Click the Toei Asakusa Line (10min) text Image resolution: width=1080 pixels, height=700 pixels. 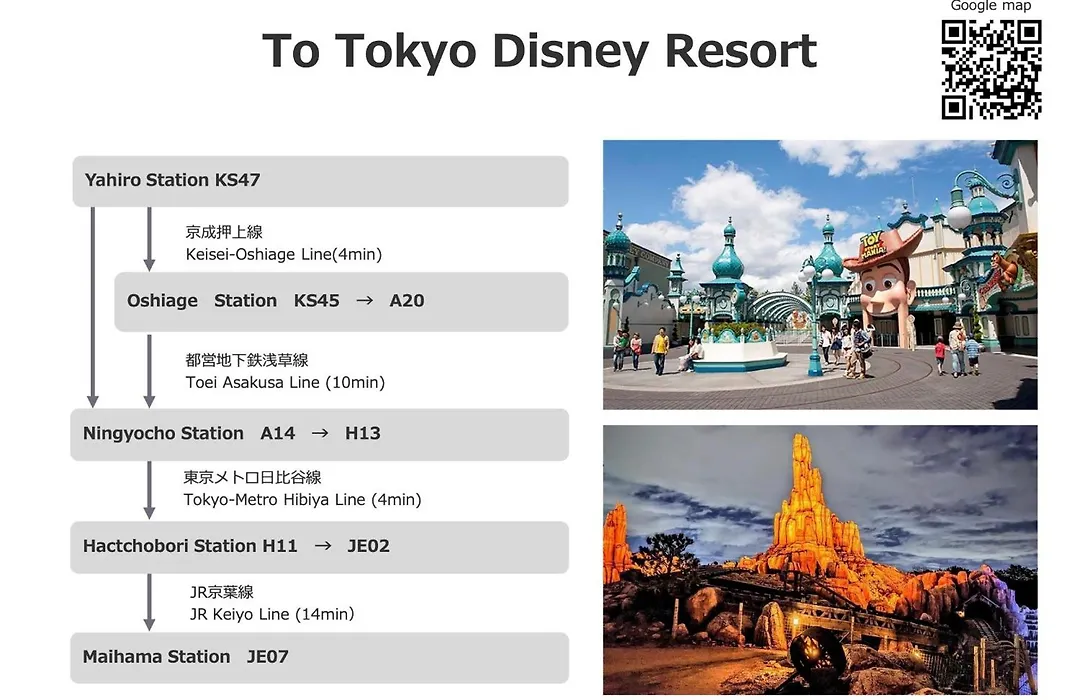pos(285,382)
